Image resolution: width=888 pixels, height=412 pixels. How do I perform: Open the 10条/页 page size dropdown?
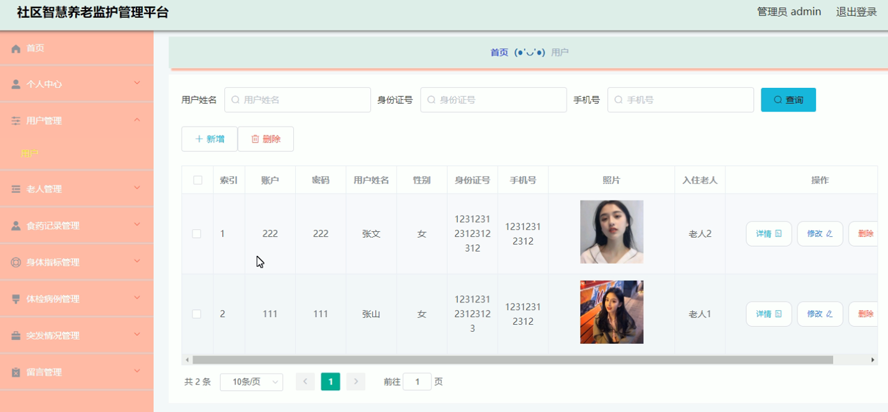pos(251,382)
